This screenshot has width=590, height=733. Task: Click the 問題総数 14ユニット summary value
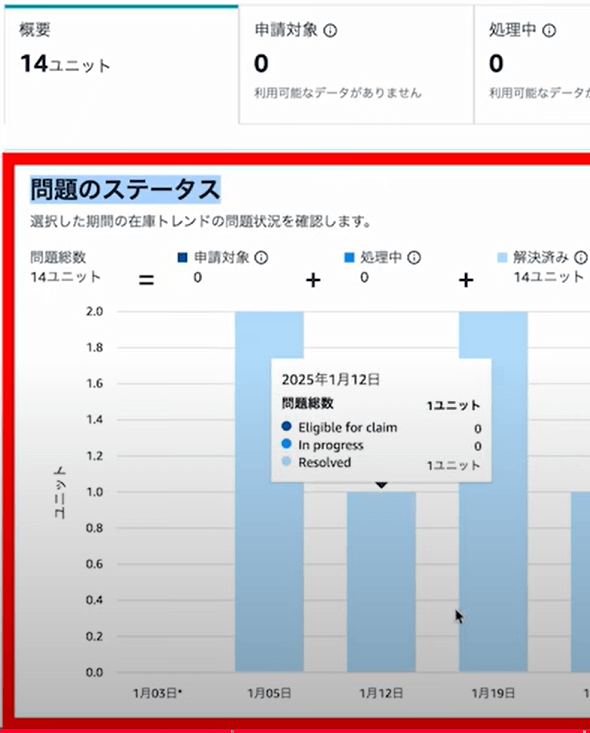tap(65, 277)
